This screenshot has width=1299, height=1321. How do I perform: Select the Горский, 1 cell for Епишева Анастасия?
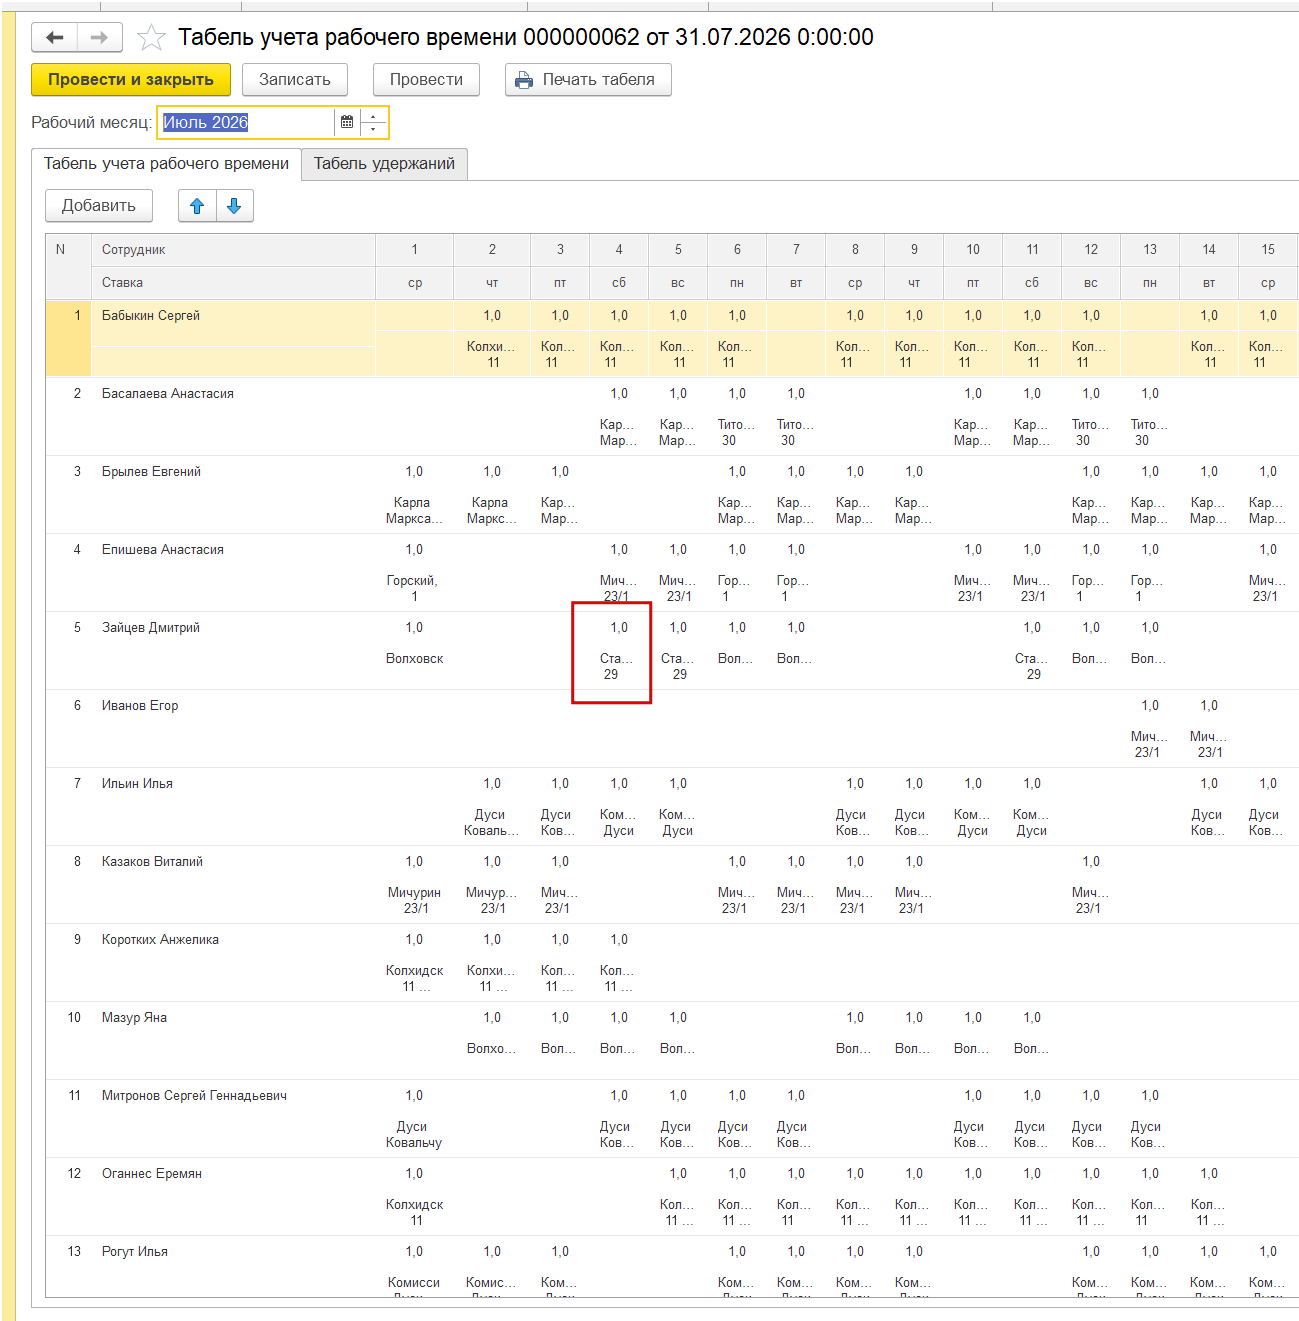(413, 589)
